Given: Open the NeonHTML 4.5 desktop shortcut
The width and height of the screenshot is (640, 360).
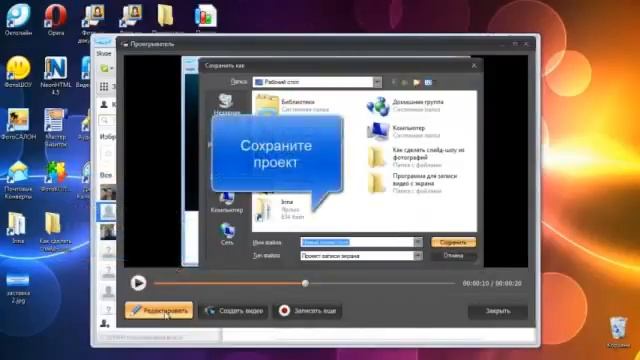Looking at the screenshot, I should click(x=56, y=76).
